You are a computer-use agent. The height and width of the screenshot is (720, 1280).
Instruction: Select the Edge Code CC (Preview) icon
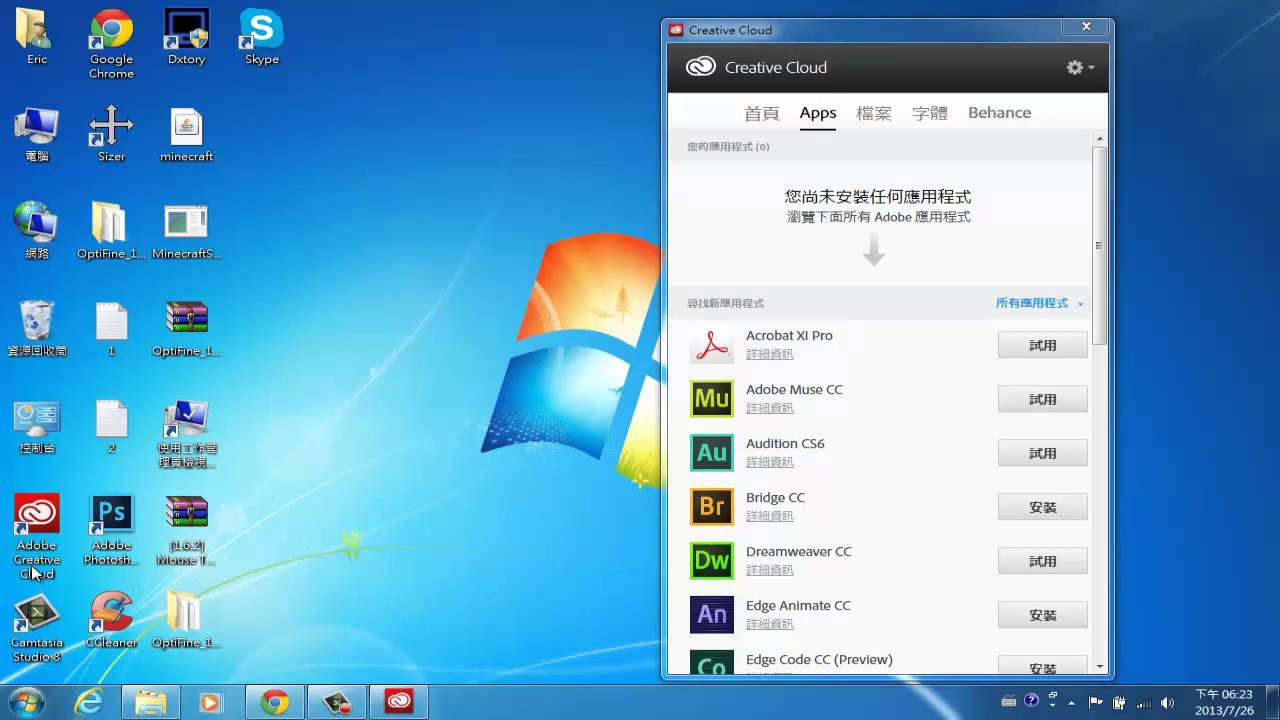711,664
